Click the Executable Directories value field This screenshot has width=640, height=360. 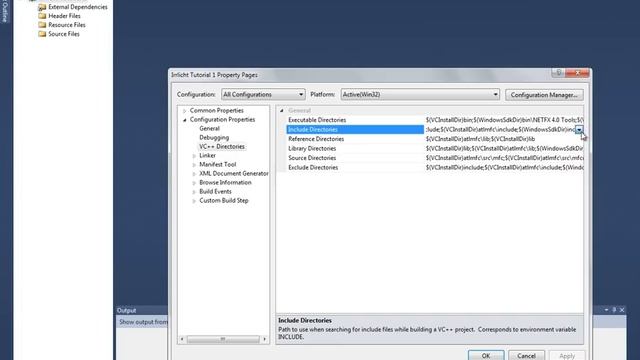tap(504, 120)
